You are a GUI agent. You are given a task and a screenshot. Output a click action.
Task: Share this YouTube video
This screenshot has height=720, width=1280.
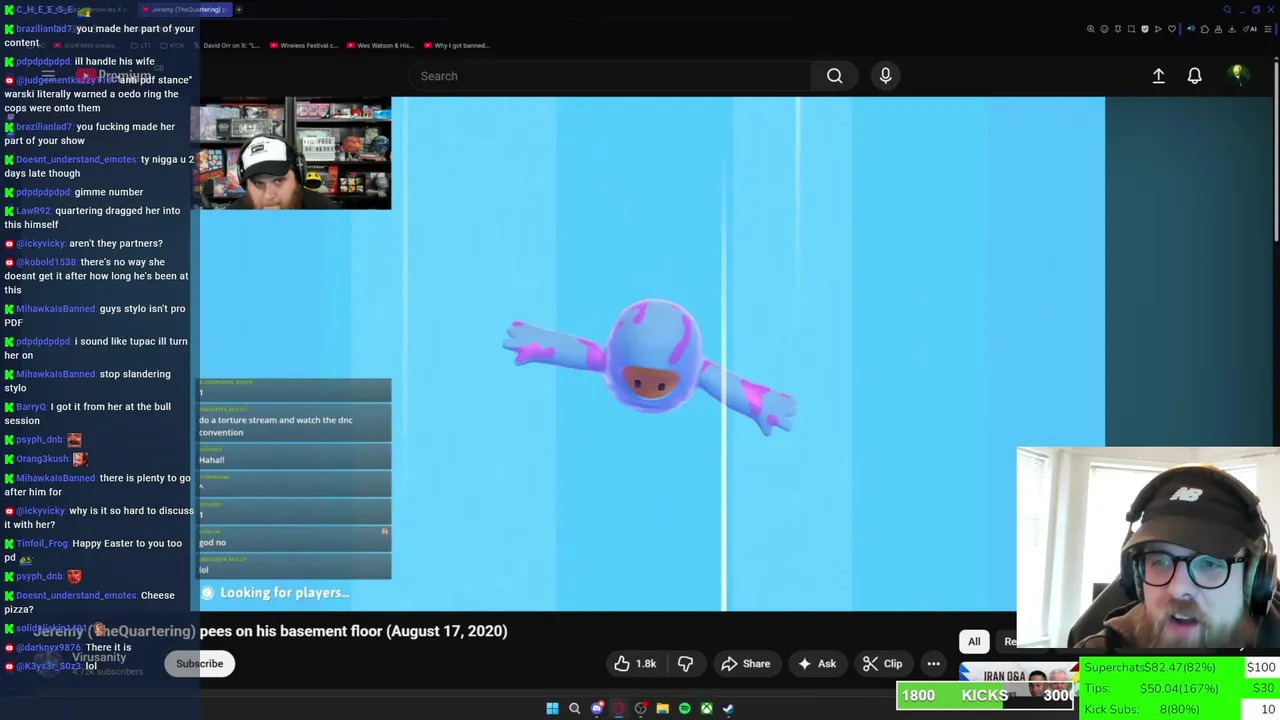pos(746,664)
